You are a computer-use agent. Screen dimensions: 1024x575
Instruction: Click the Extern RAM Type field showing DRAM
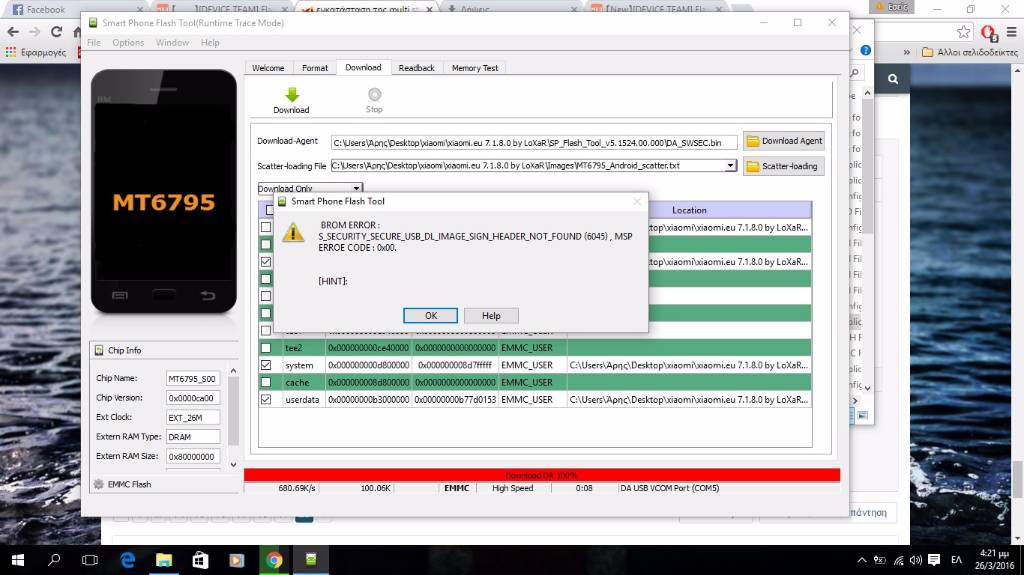coord(193,436)
